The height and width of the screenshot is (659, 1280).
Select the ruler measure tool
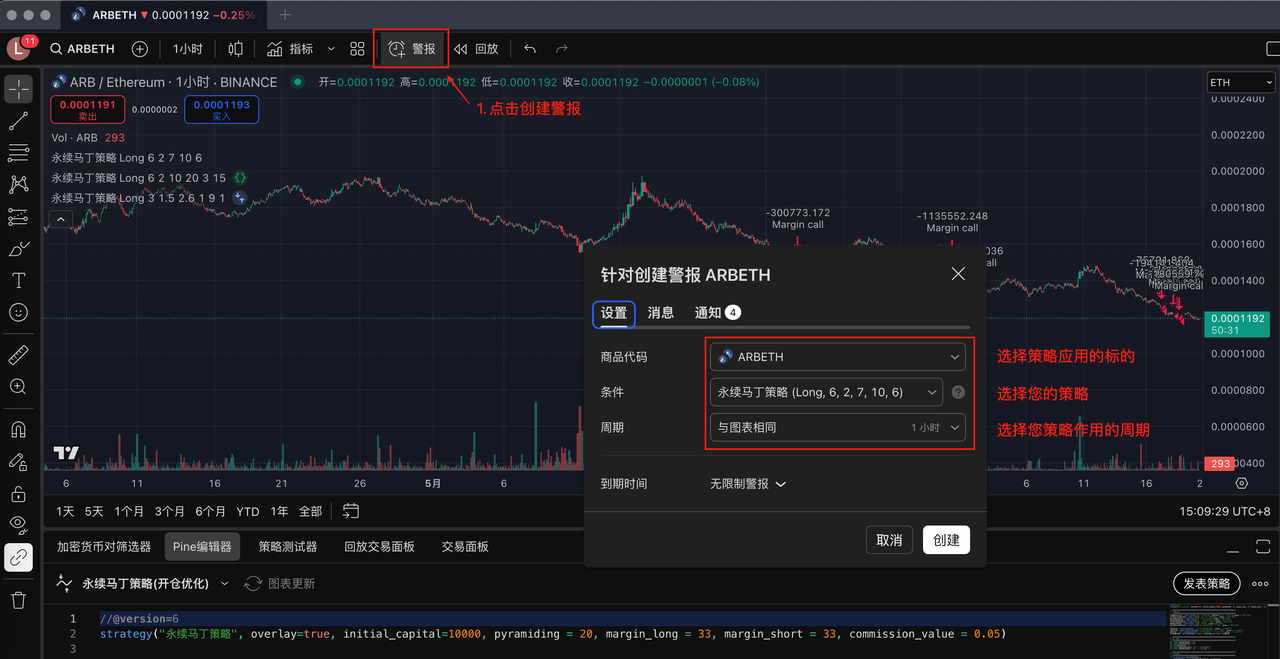18,355
